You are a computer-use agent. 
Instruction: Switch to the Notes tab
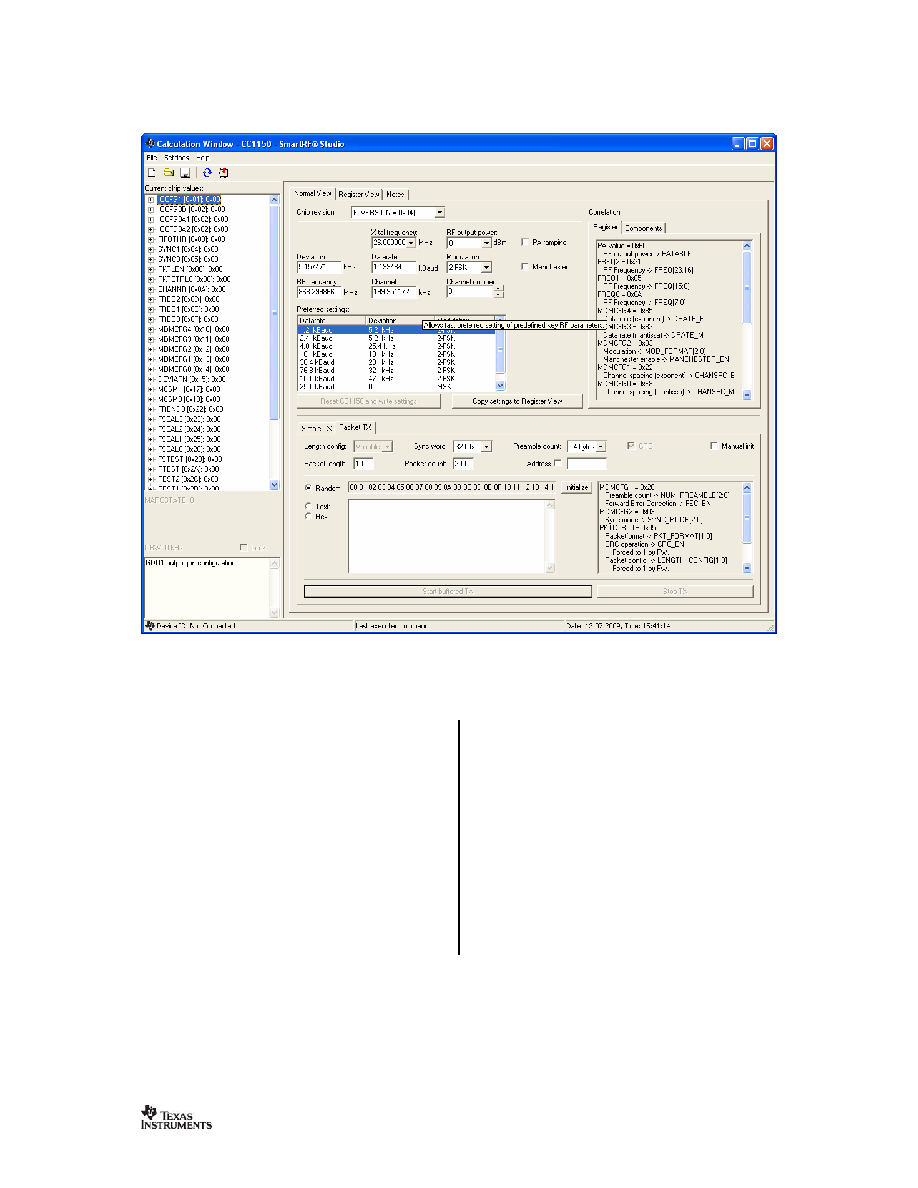[395, 195]
